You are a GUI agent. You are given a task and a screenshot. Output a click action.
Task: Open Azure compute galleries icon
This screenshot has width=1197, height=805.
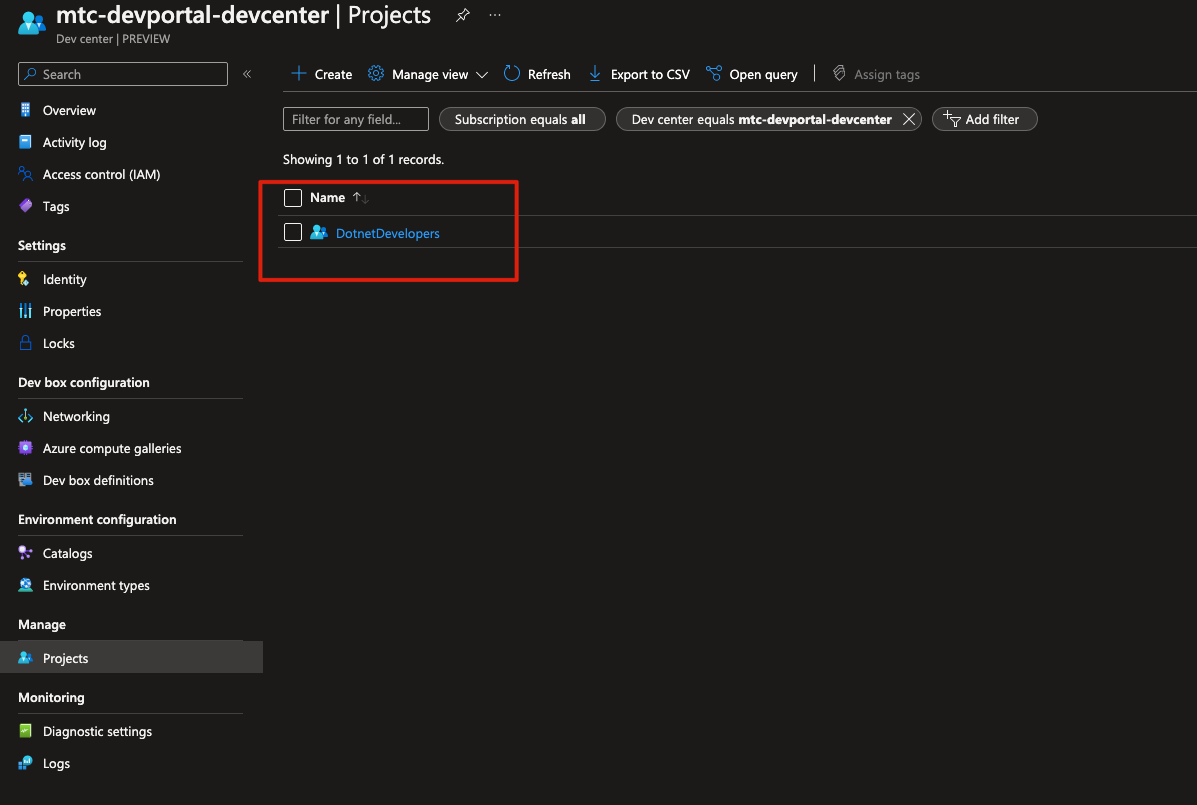(x=26, y=448)
